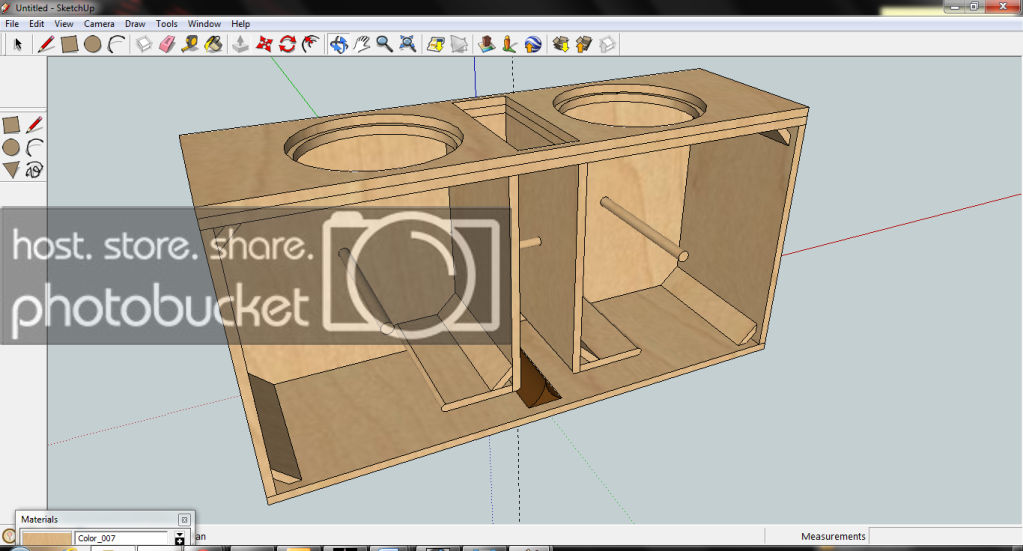Click the Preview in Google Earth icon
The width and height of the screenshot is (1023, 551).
[533, 44]
